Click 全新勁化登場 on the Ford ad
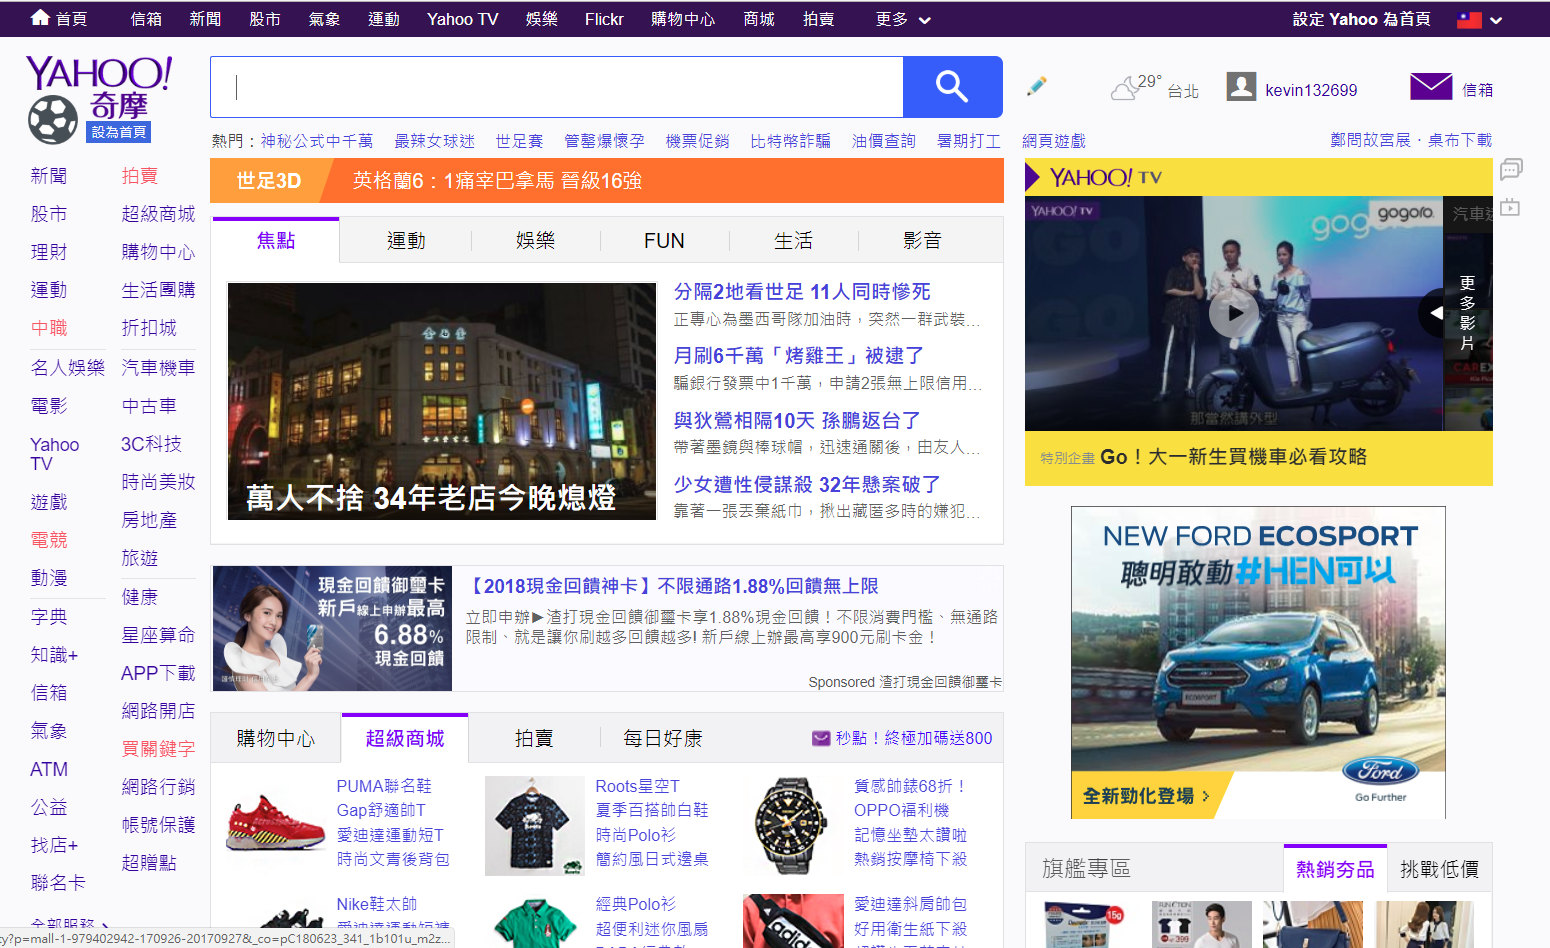This screenshot has height=948, width=1550. click(x=1146, y=796)
